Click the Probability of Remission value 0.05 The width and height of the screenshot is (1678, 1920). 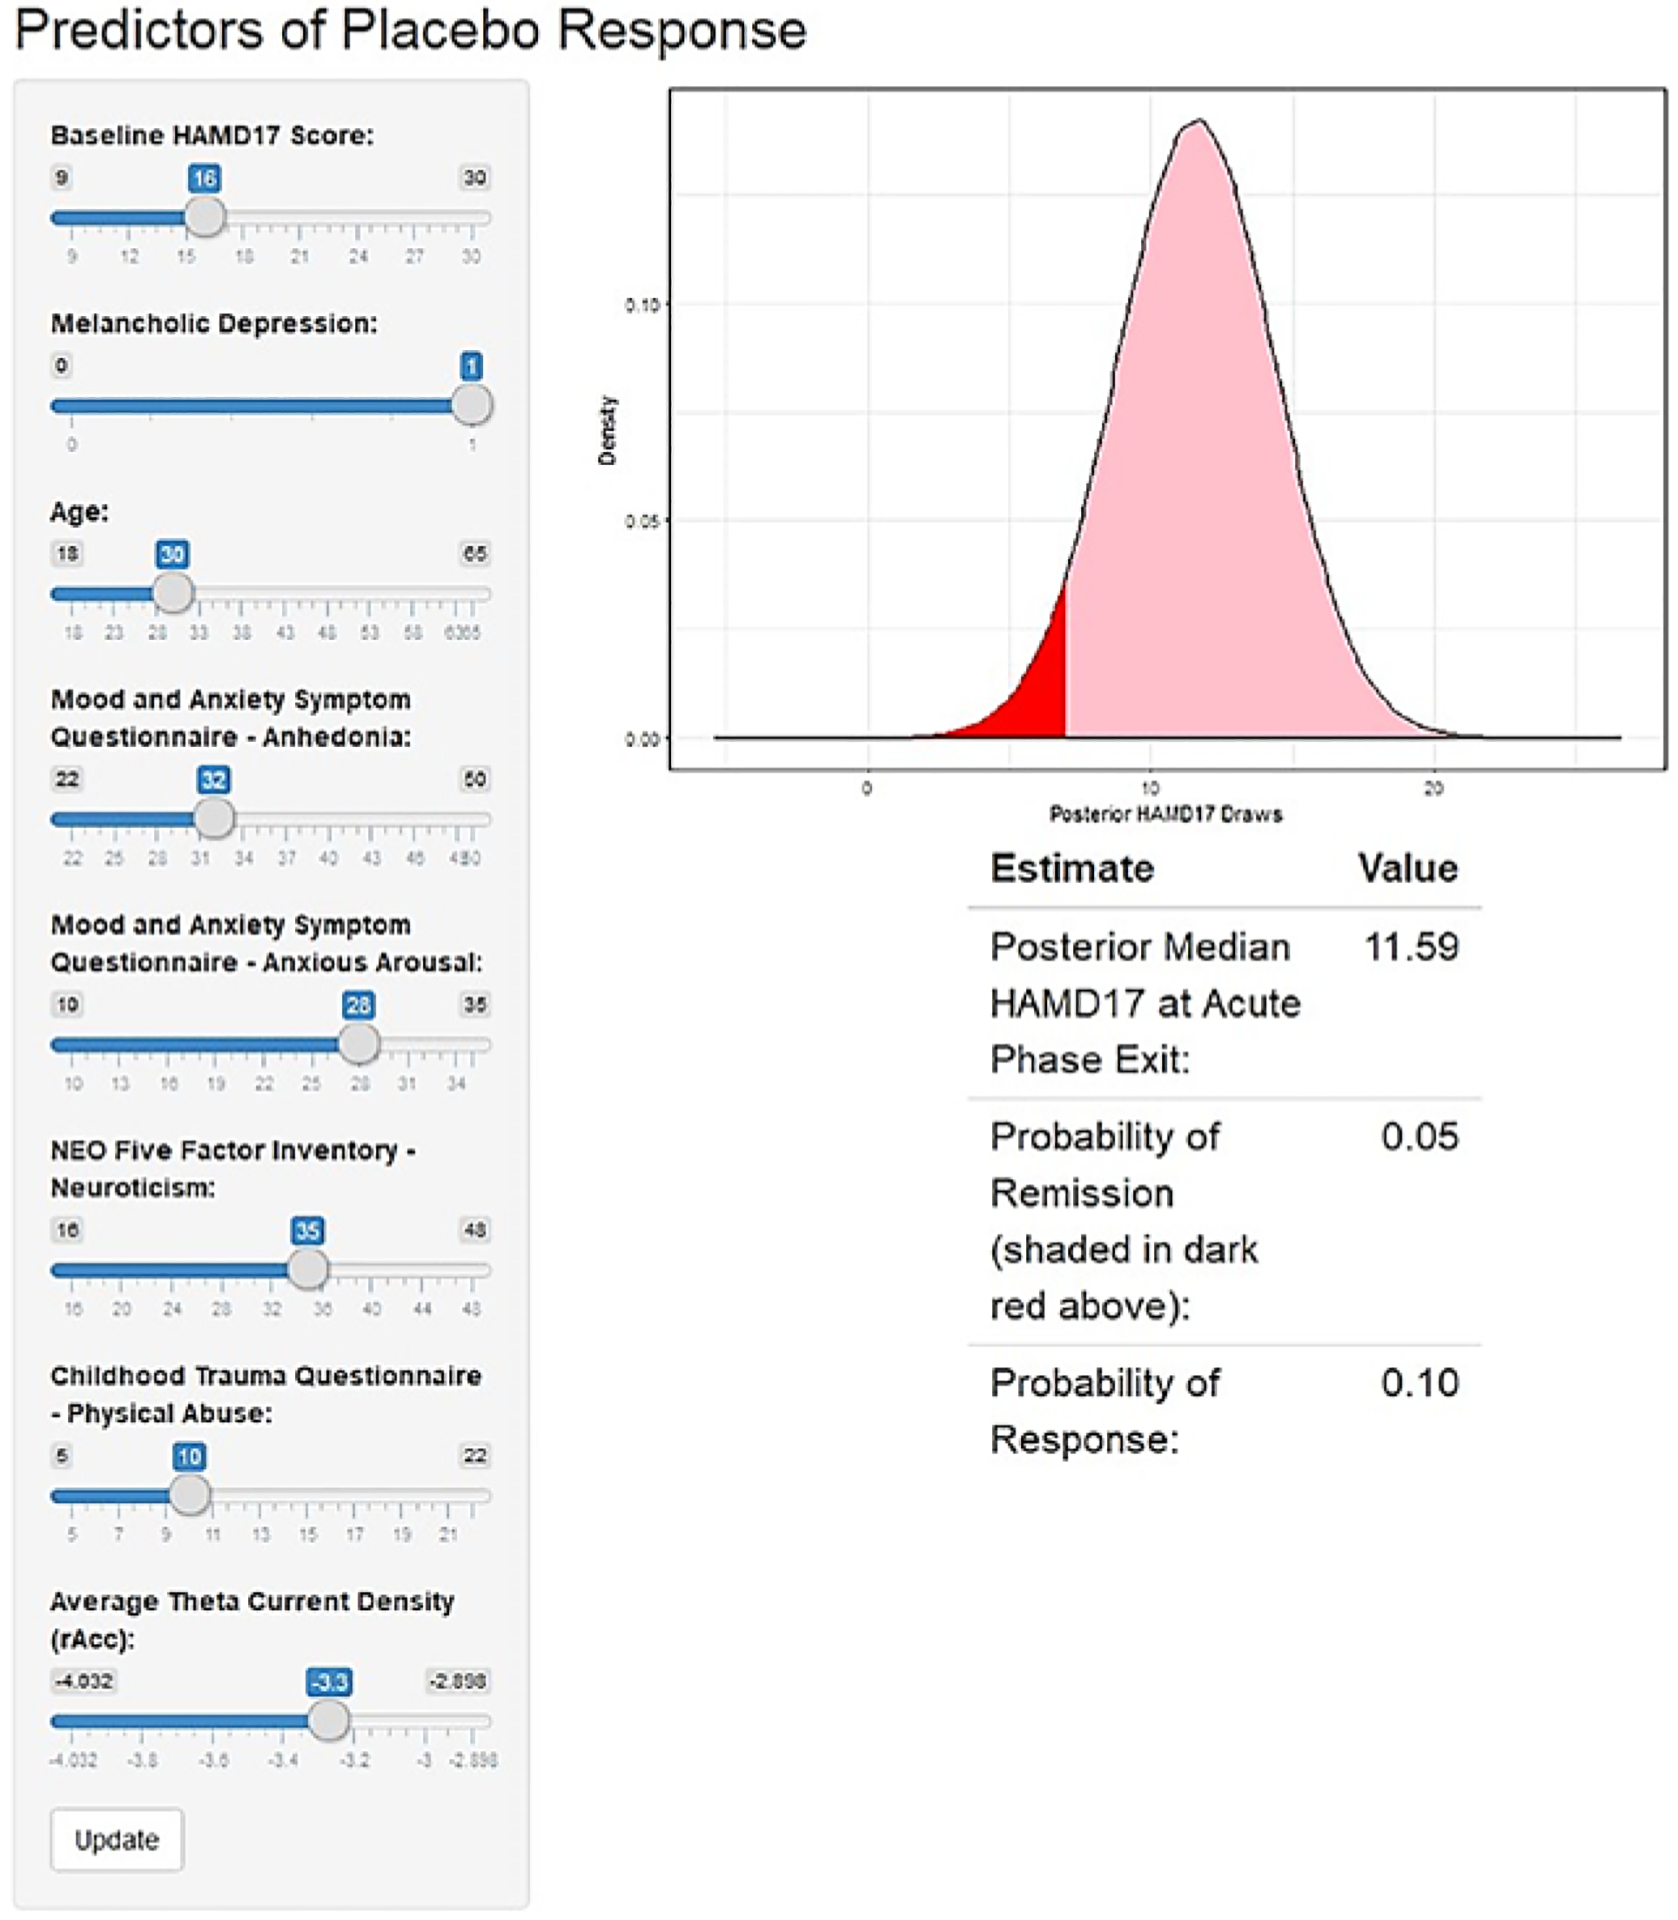[x=1420, y=1137]
